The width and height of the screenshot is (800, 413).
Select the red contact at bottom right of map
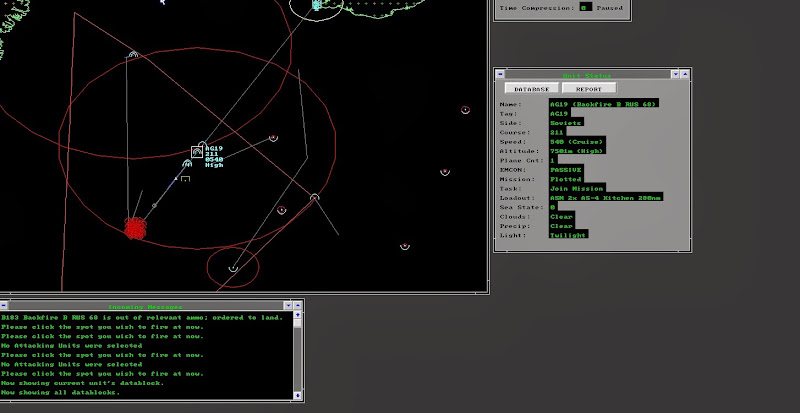tap(405, 245)
